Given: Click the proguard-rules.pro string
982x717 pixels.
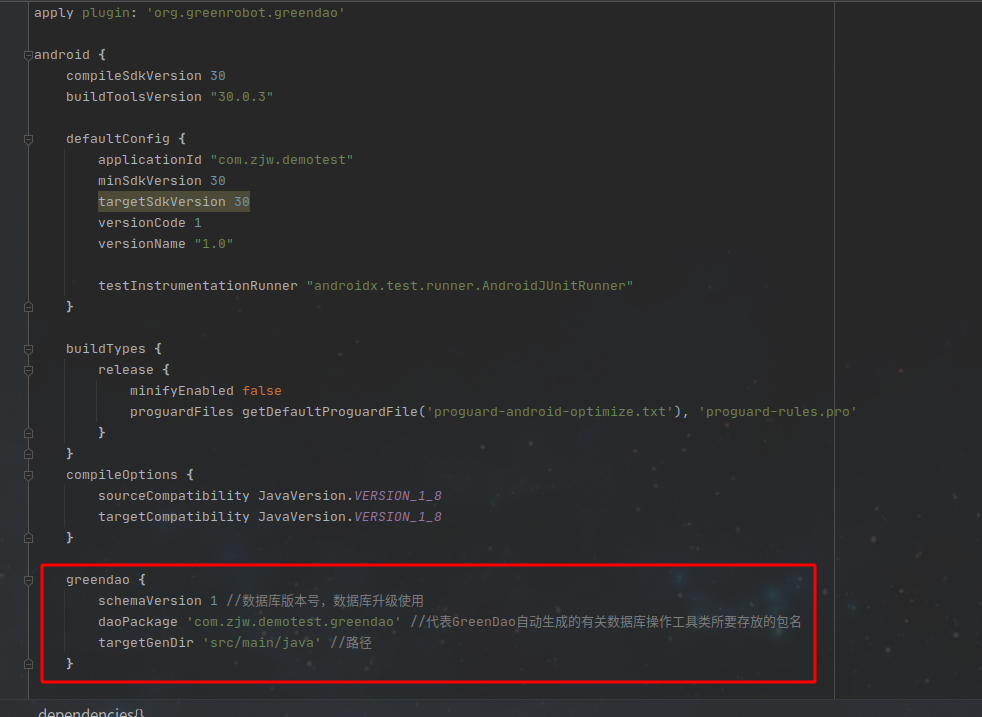Looking at the screenshot, I should pyautogui.click(x=778, y=411).
